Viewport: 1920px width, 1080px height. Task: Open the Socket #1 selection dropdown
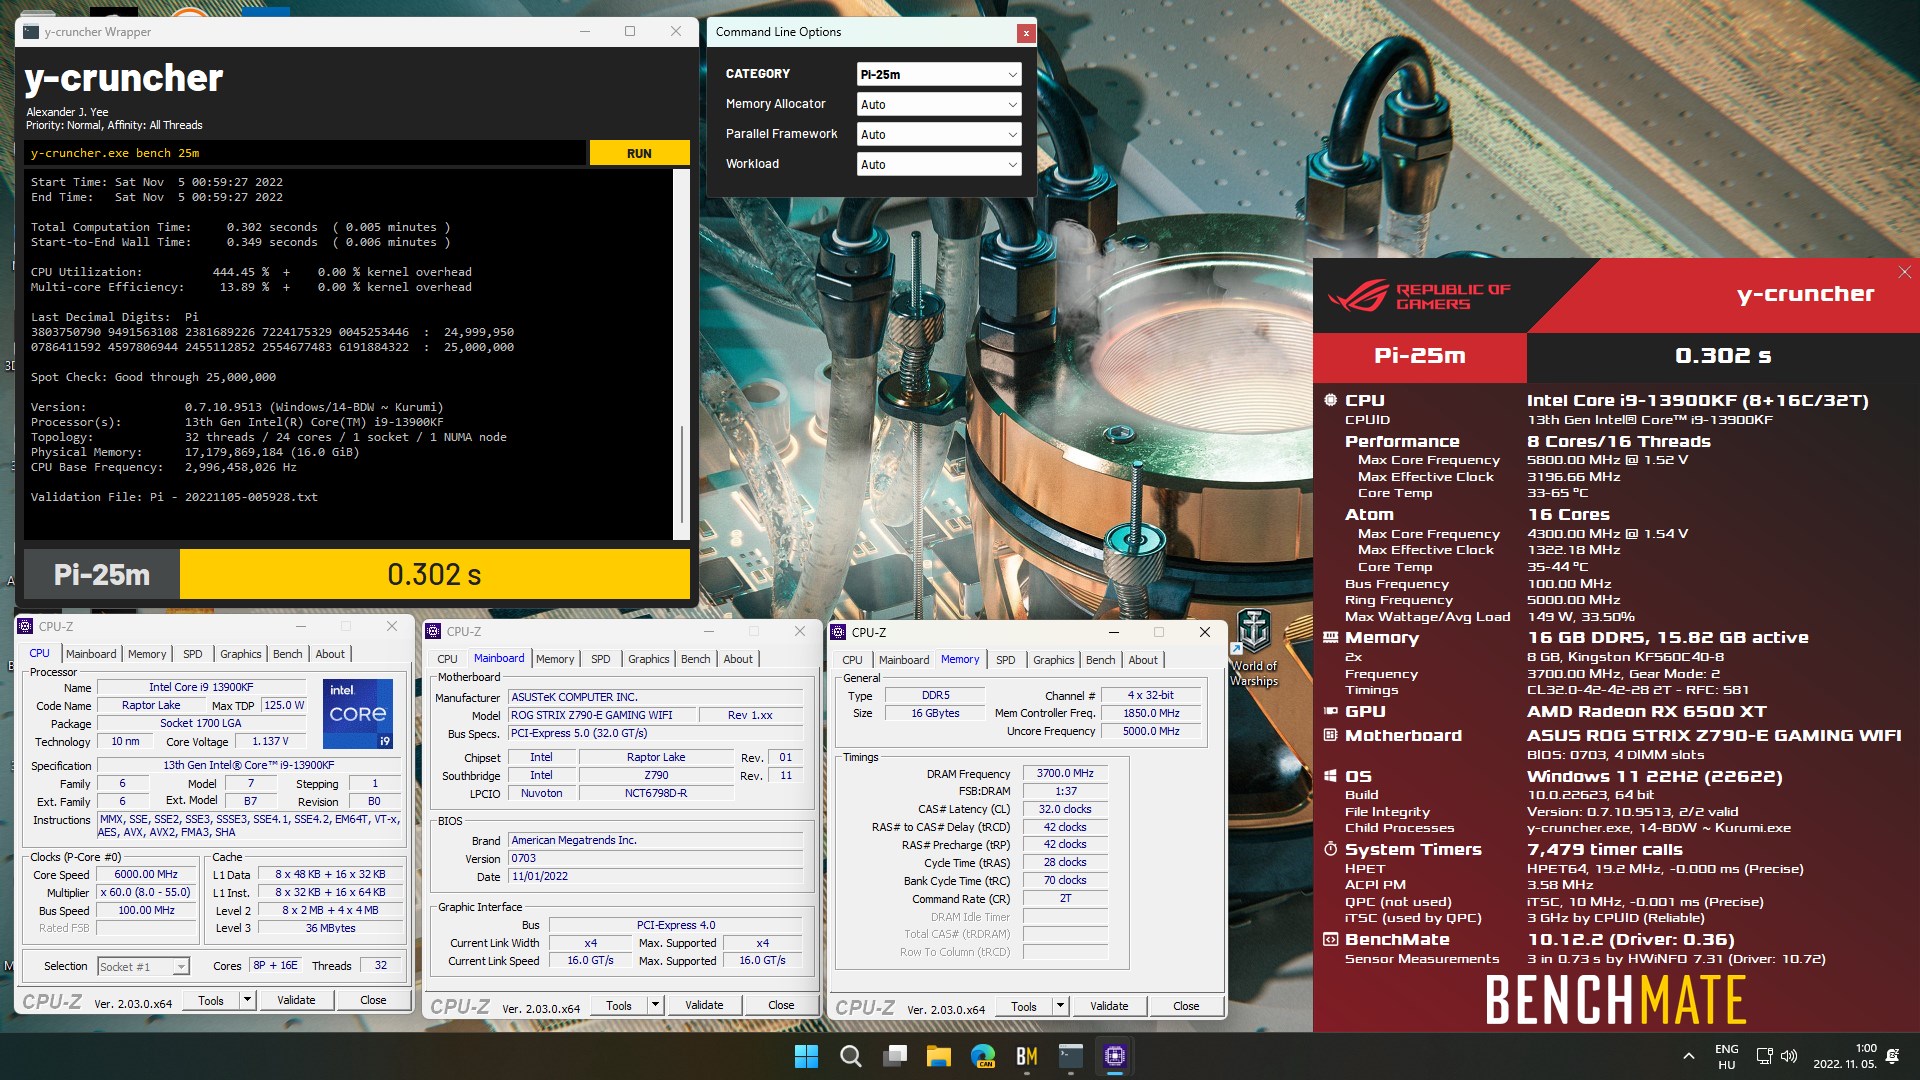click(143, 966)
